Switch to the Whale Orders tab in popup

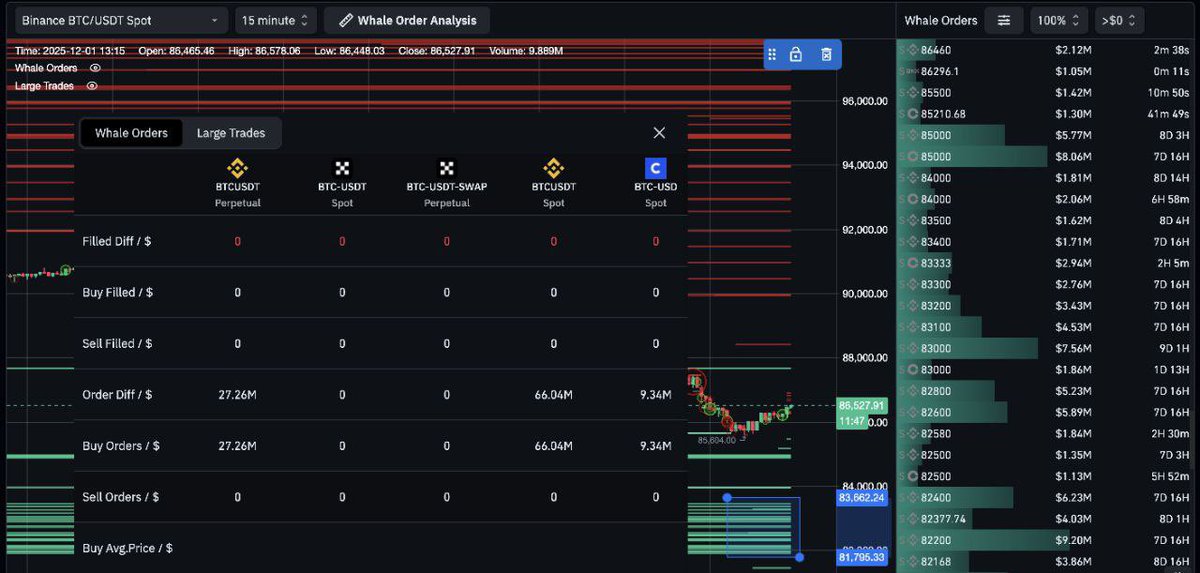(x=131, y=133)
